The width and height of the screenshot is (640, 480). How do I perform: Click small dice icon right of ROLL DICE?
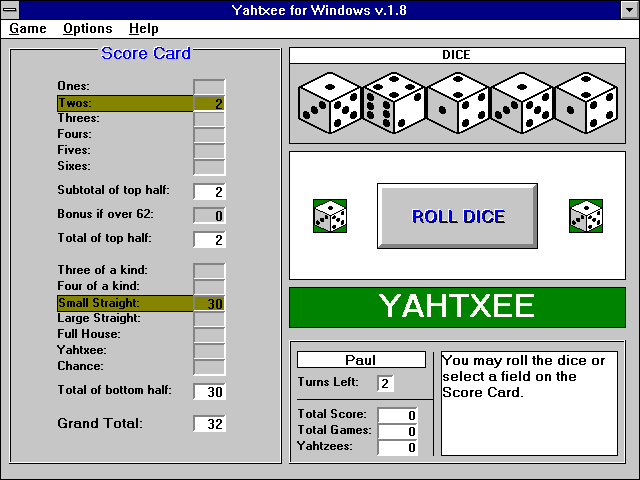click(x=586, y=216)
